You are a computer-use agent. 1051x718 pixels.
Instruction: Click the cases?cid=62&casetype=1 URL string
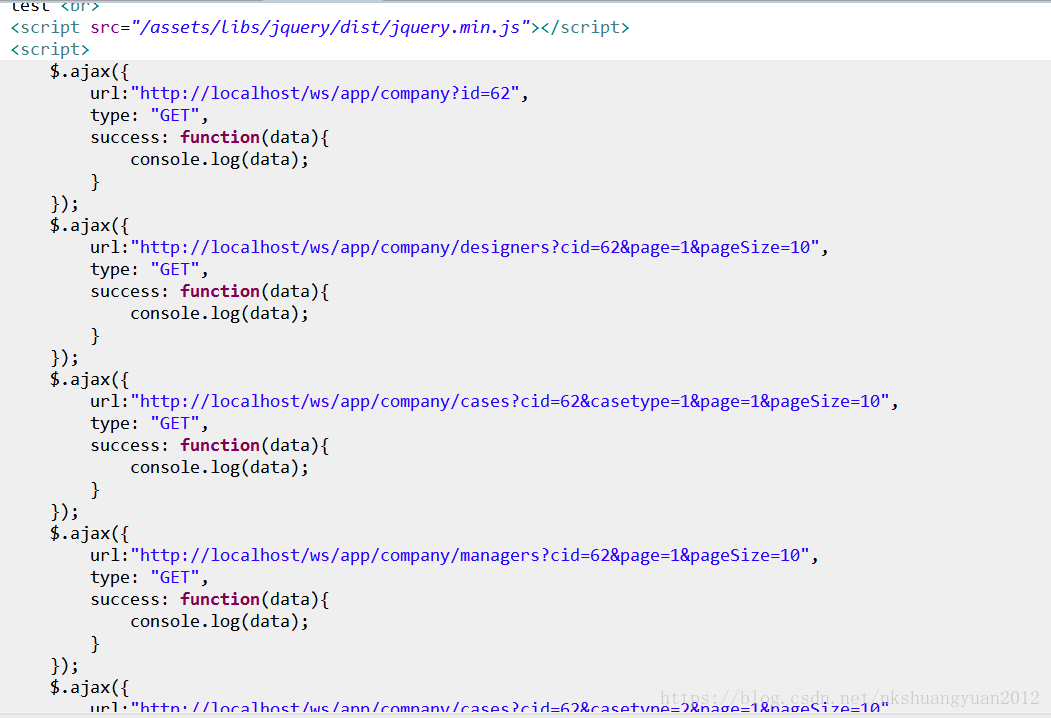[x=510, y=402]
